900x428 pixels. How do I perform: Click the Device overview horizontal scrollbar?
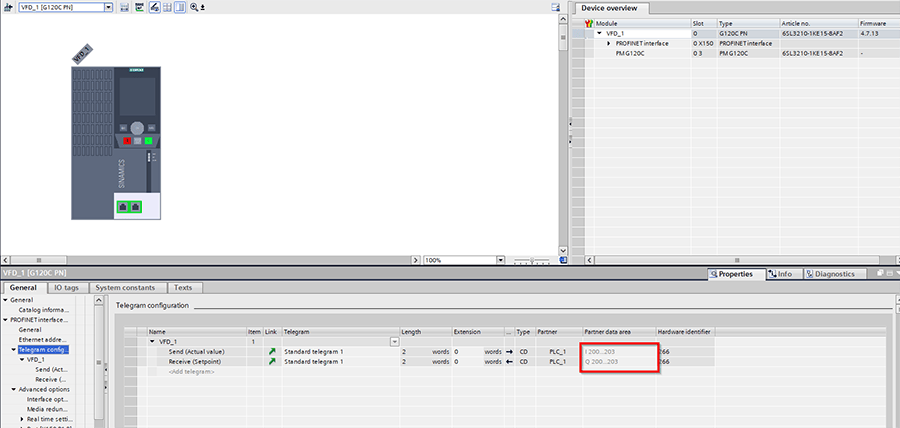click(736, 260)
